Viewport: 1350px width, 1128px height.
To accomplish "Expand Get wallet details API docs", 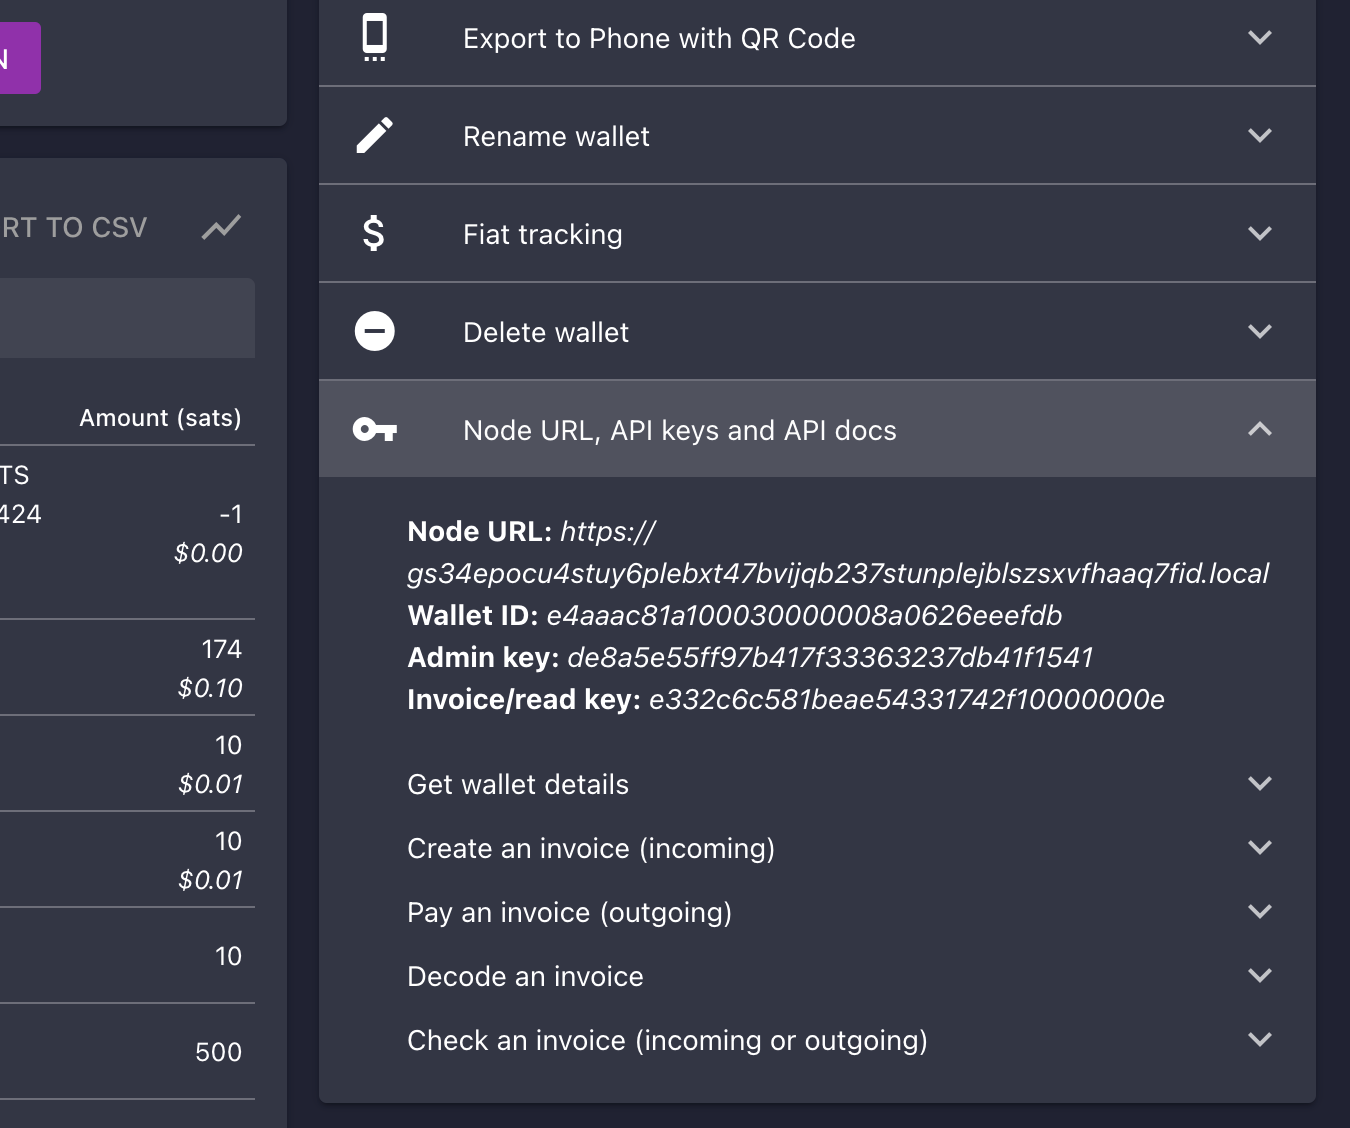I will pyautogui.click(x=1259, y=784).
